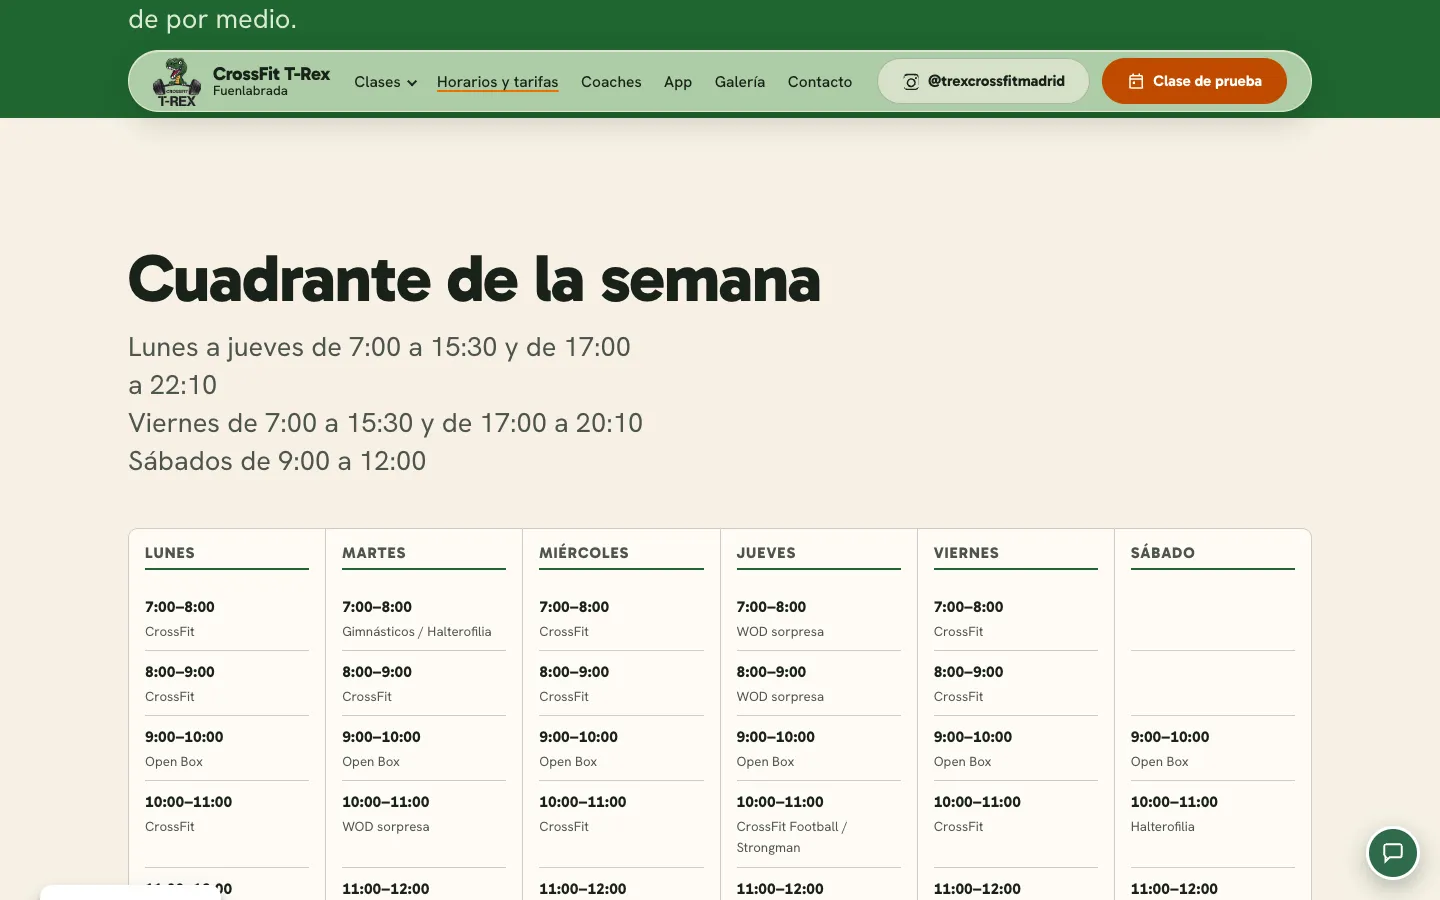Select the LUNES column header
The height and width of the screenshot is (900, 1440).
(170, 553)
